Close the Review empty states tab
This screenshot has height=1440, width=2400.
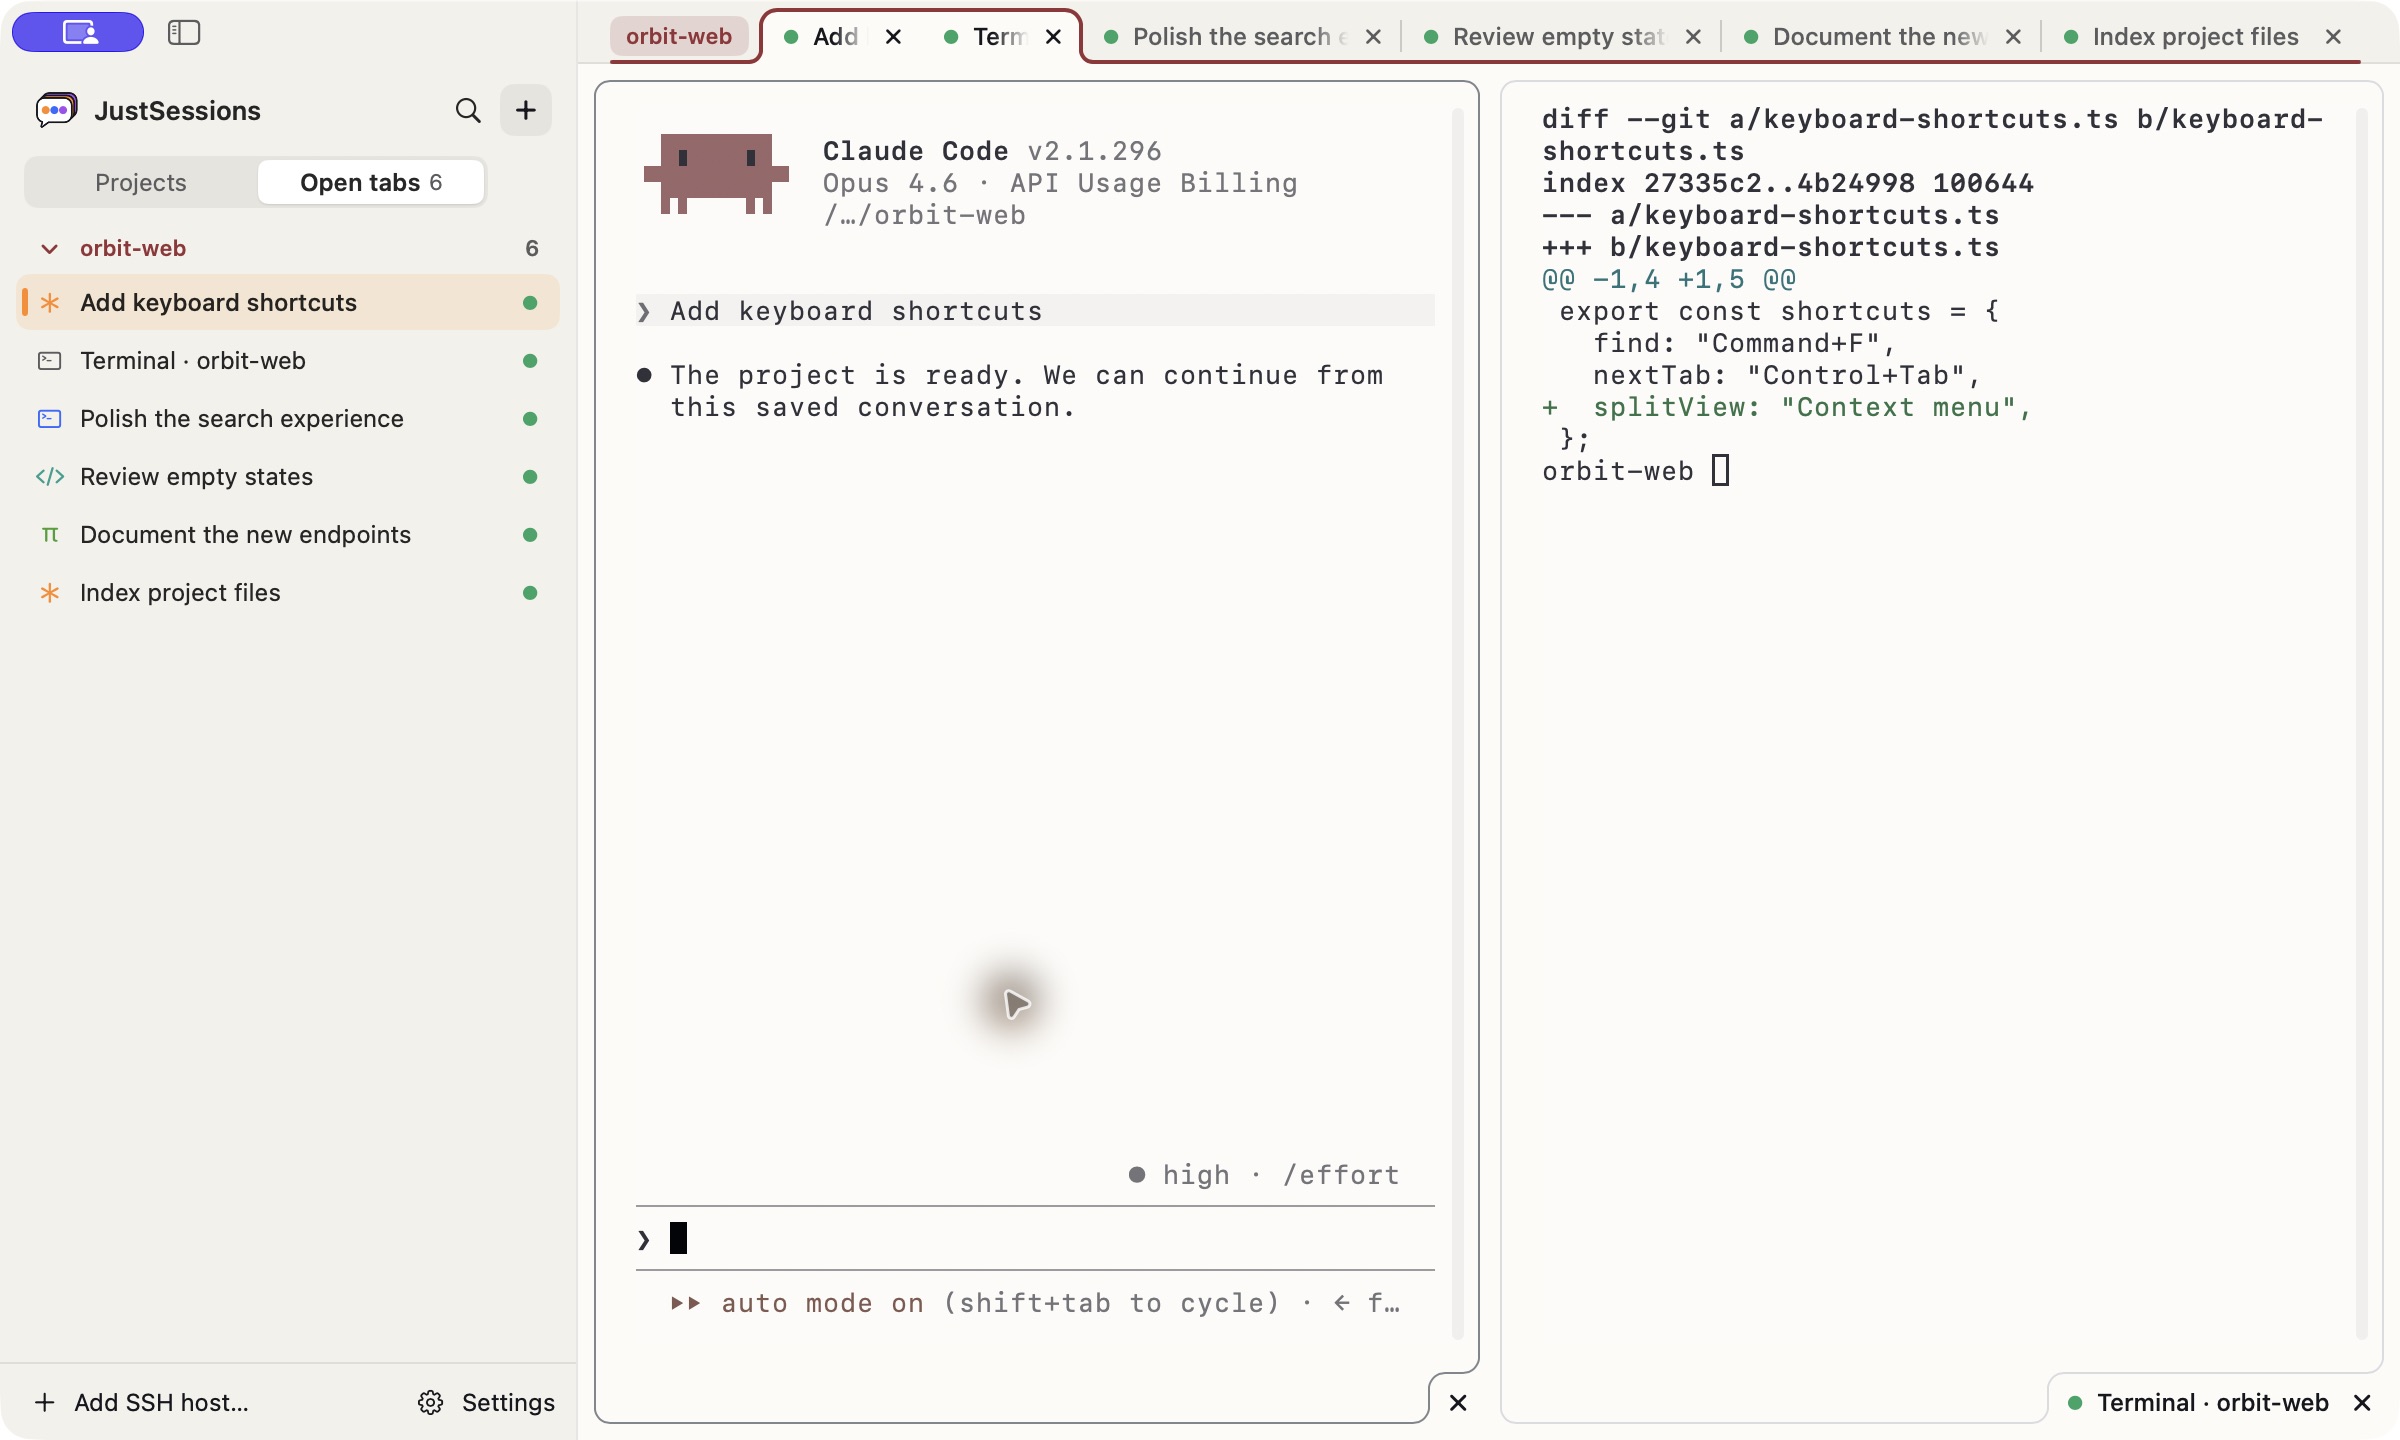point(1694,37)
